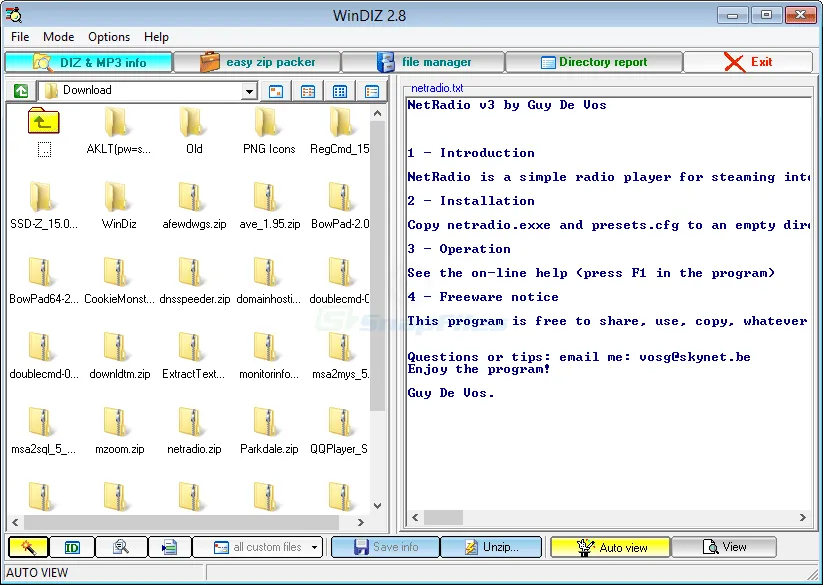Select CookieMonst... archive

[119, 280]
